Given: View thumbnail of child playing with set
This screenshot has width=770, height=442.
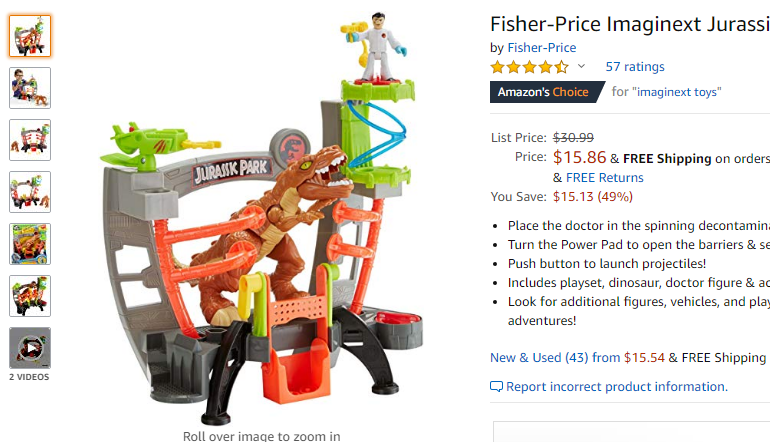Looking at the screenshot, I should click(30, 88).
